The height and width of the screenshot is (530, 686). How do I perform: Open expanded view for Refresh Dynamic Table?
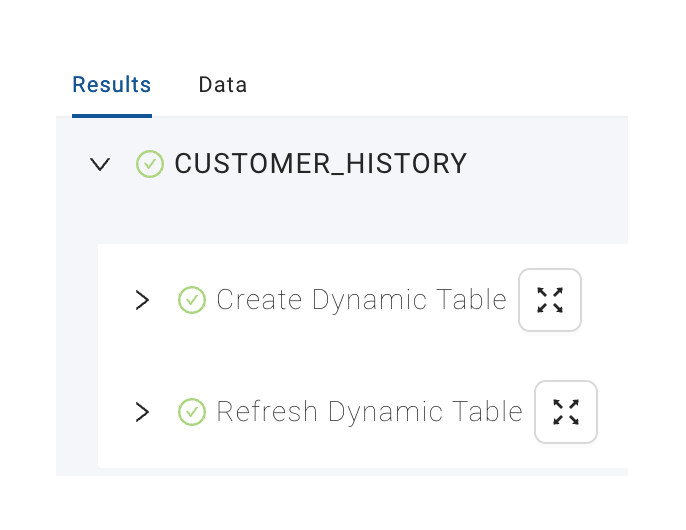click(566, 412)
